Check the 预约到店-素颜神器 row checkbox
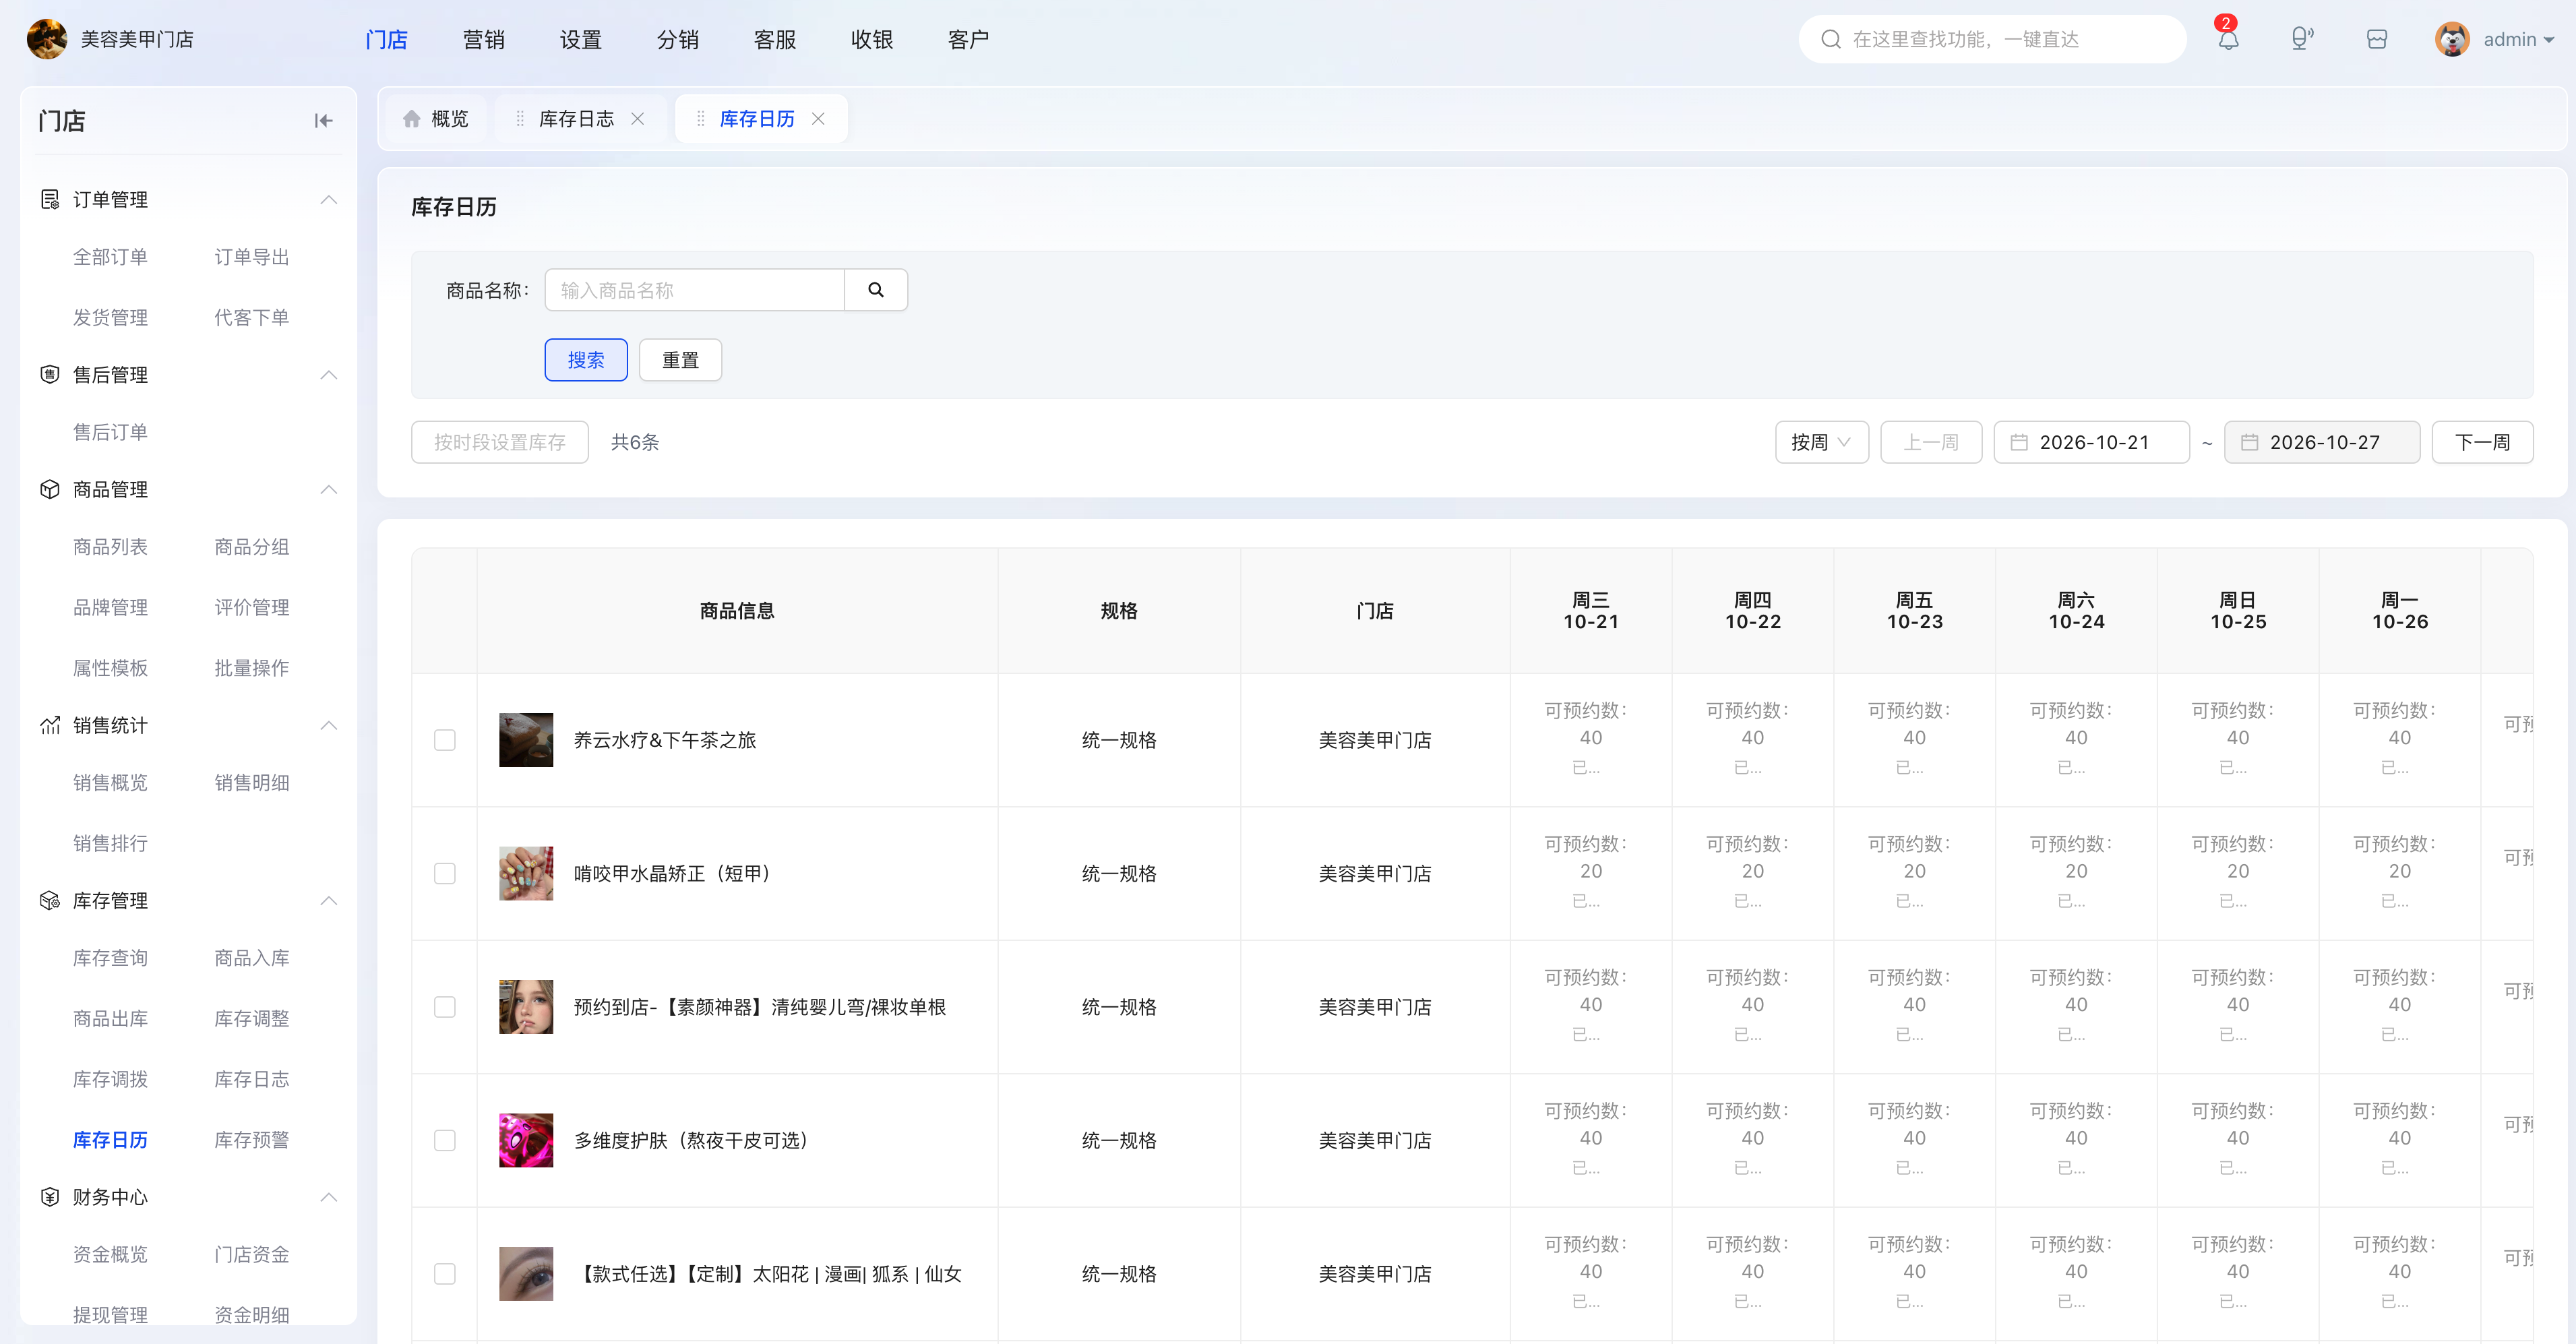The width and height of the screenshot is (2576, 1344). pos(445,1007)
